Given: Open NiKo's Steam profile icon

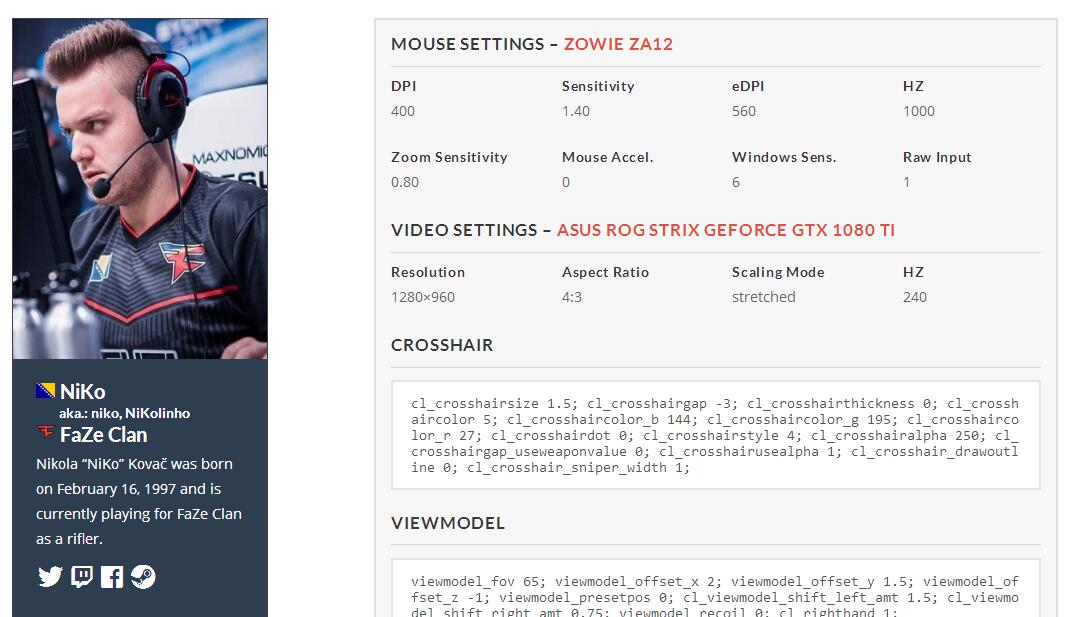Looking at the screenshot, I should click(x=143, y=577).
